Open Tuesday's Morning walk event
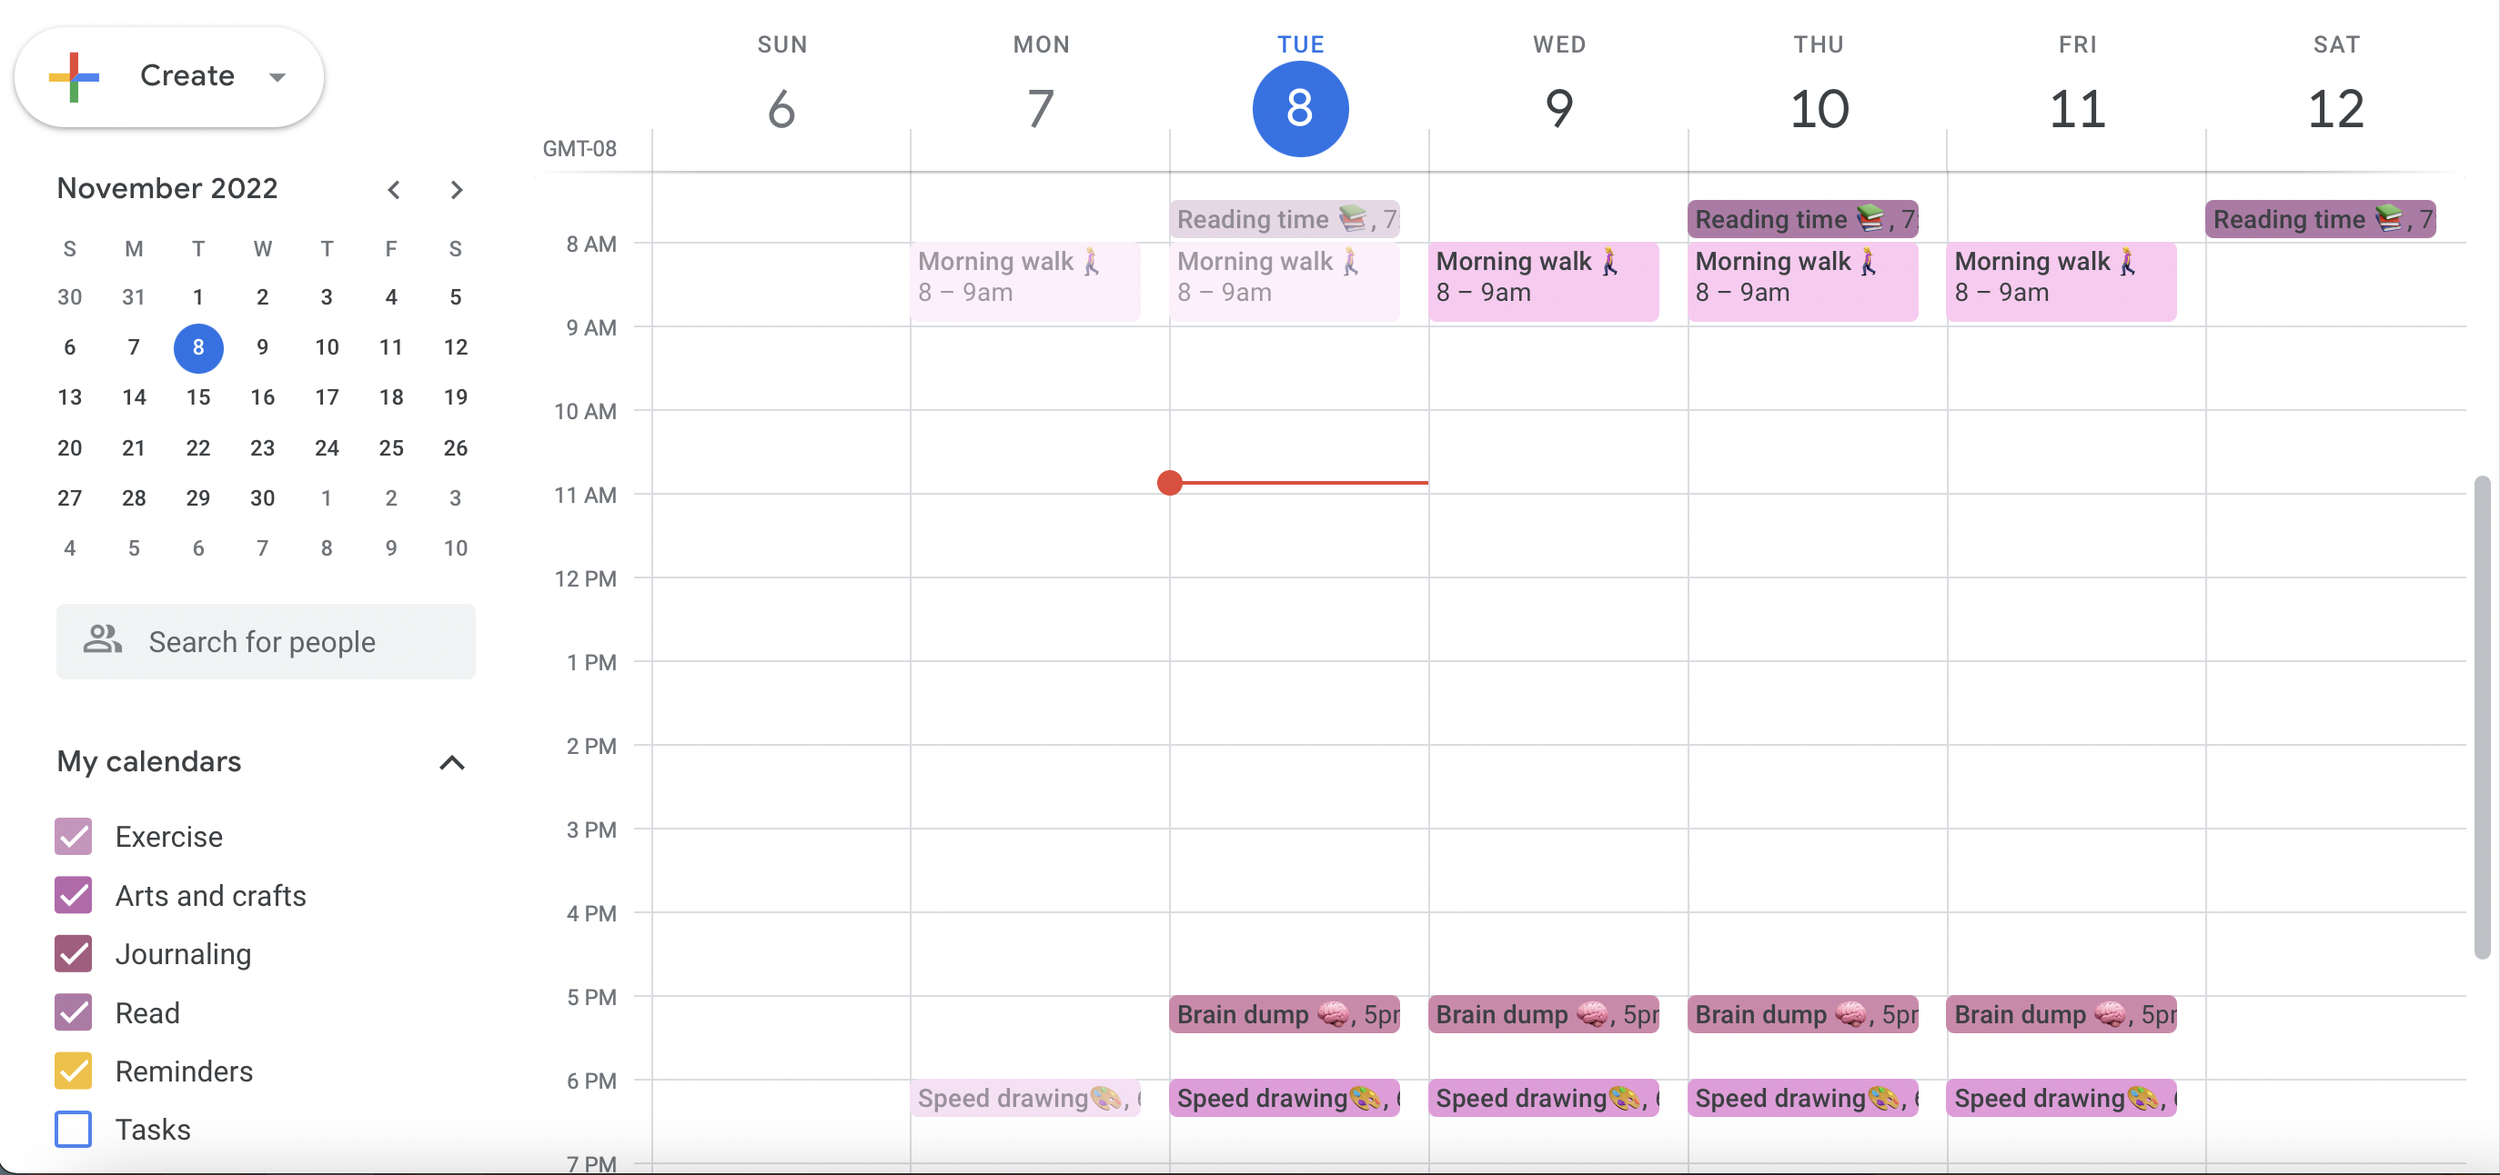Image resolution: width=2500 pixels, height=1175 pixels. pos(1284,280)
